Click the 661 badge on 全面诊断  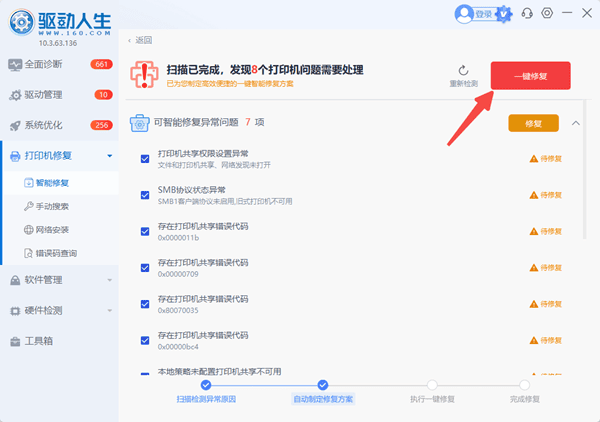pos(101,64)
